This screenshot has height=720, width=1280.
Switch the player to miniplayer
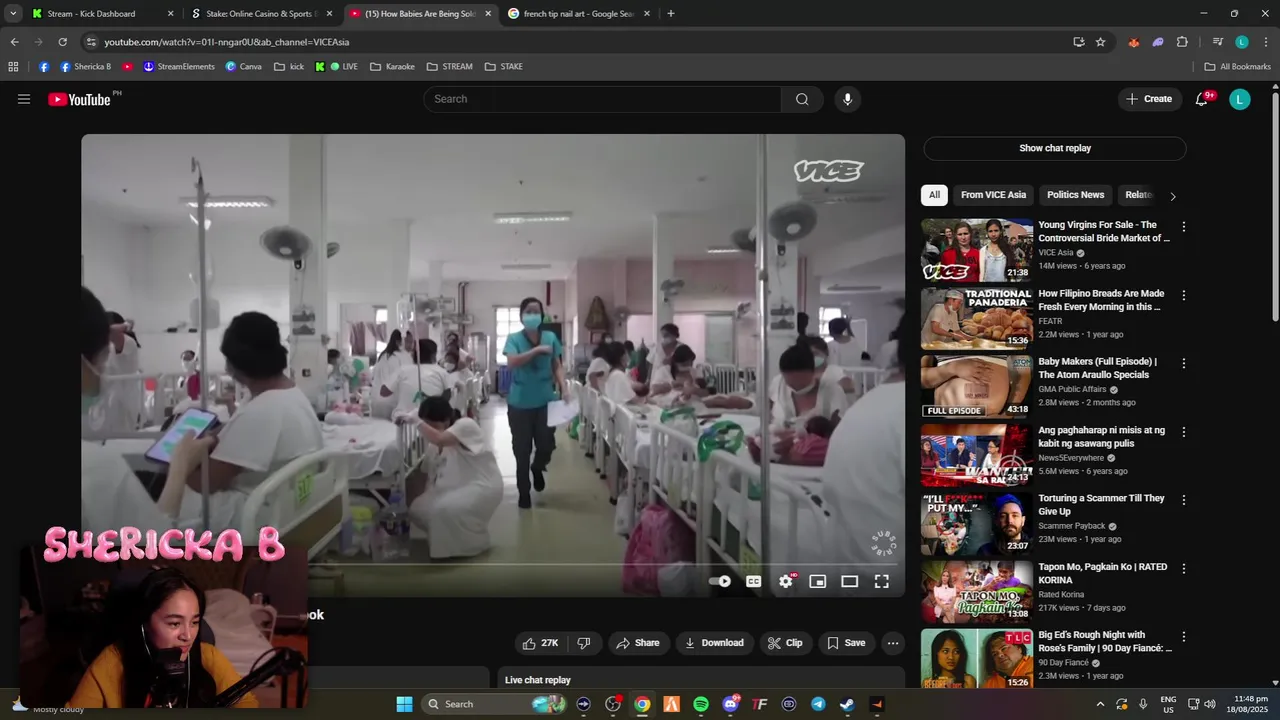click(x=818, y=581)
